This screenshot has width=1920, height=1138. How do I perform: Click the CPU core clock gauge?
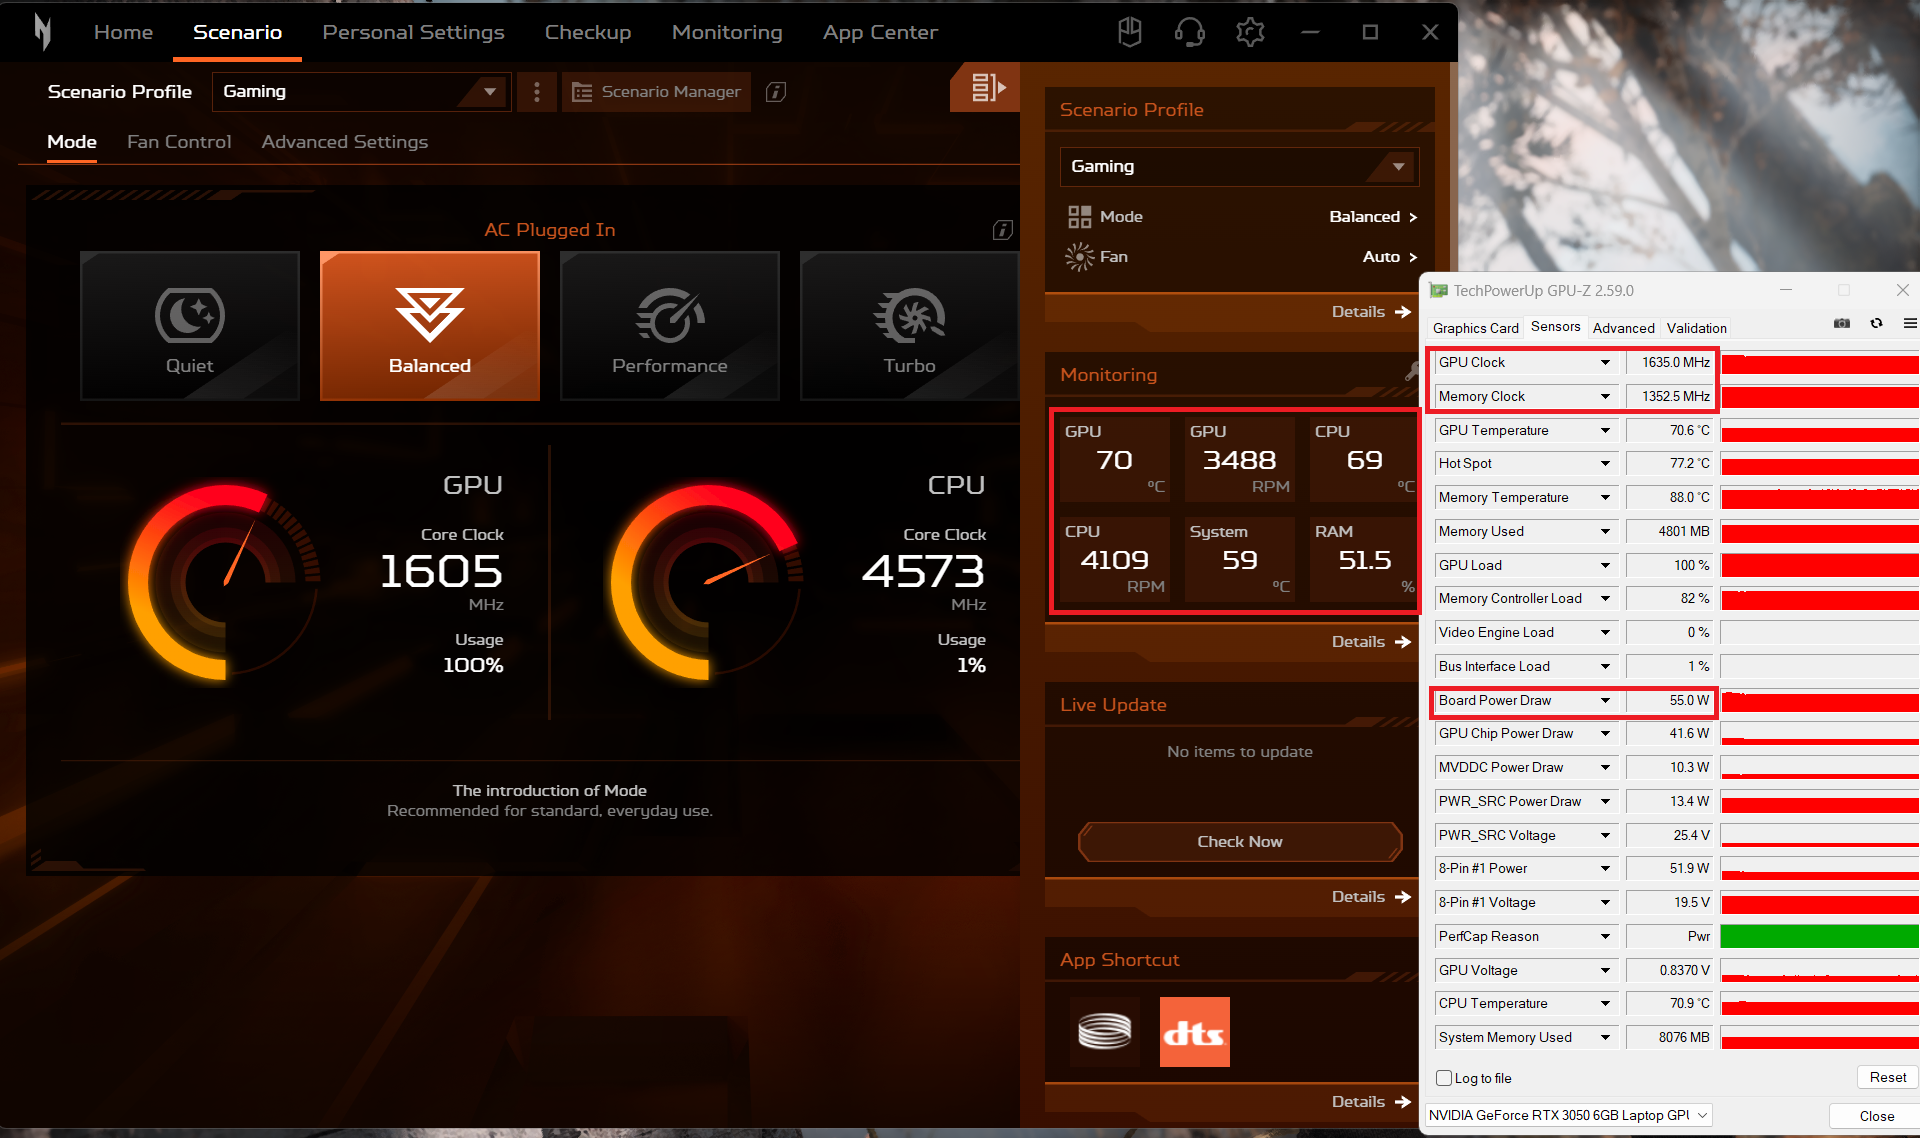coord(707,582)
